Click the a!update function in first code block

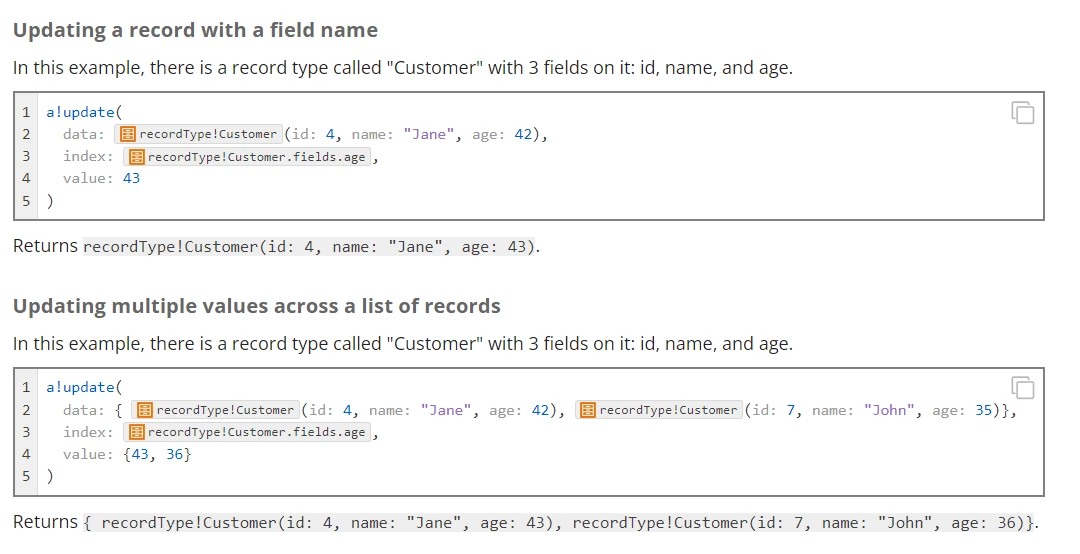tap(80, 112)
